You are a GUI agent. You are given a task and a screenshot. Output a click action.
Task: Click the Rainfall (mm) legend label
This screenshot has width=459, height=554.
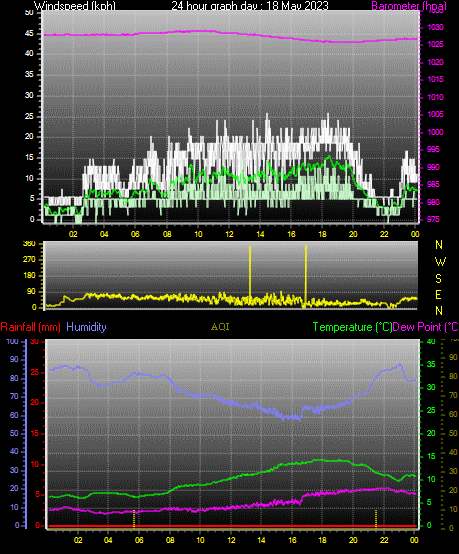[x=30, y=327]
